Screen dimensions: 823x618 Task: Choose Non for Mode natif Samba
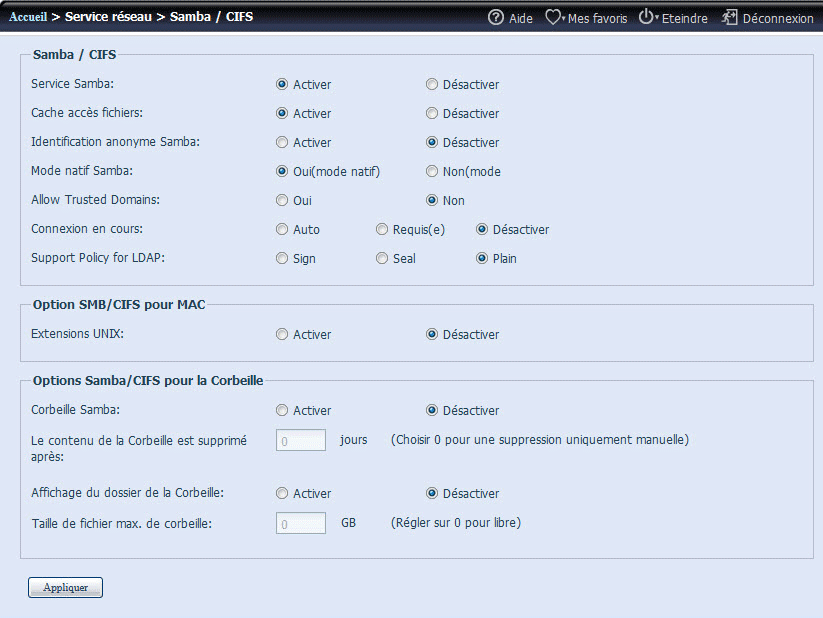[432, 172]
